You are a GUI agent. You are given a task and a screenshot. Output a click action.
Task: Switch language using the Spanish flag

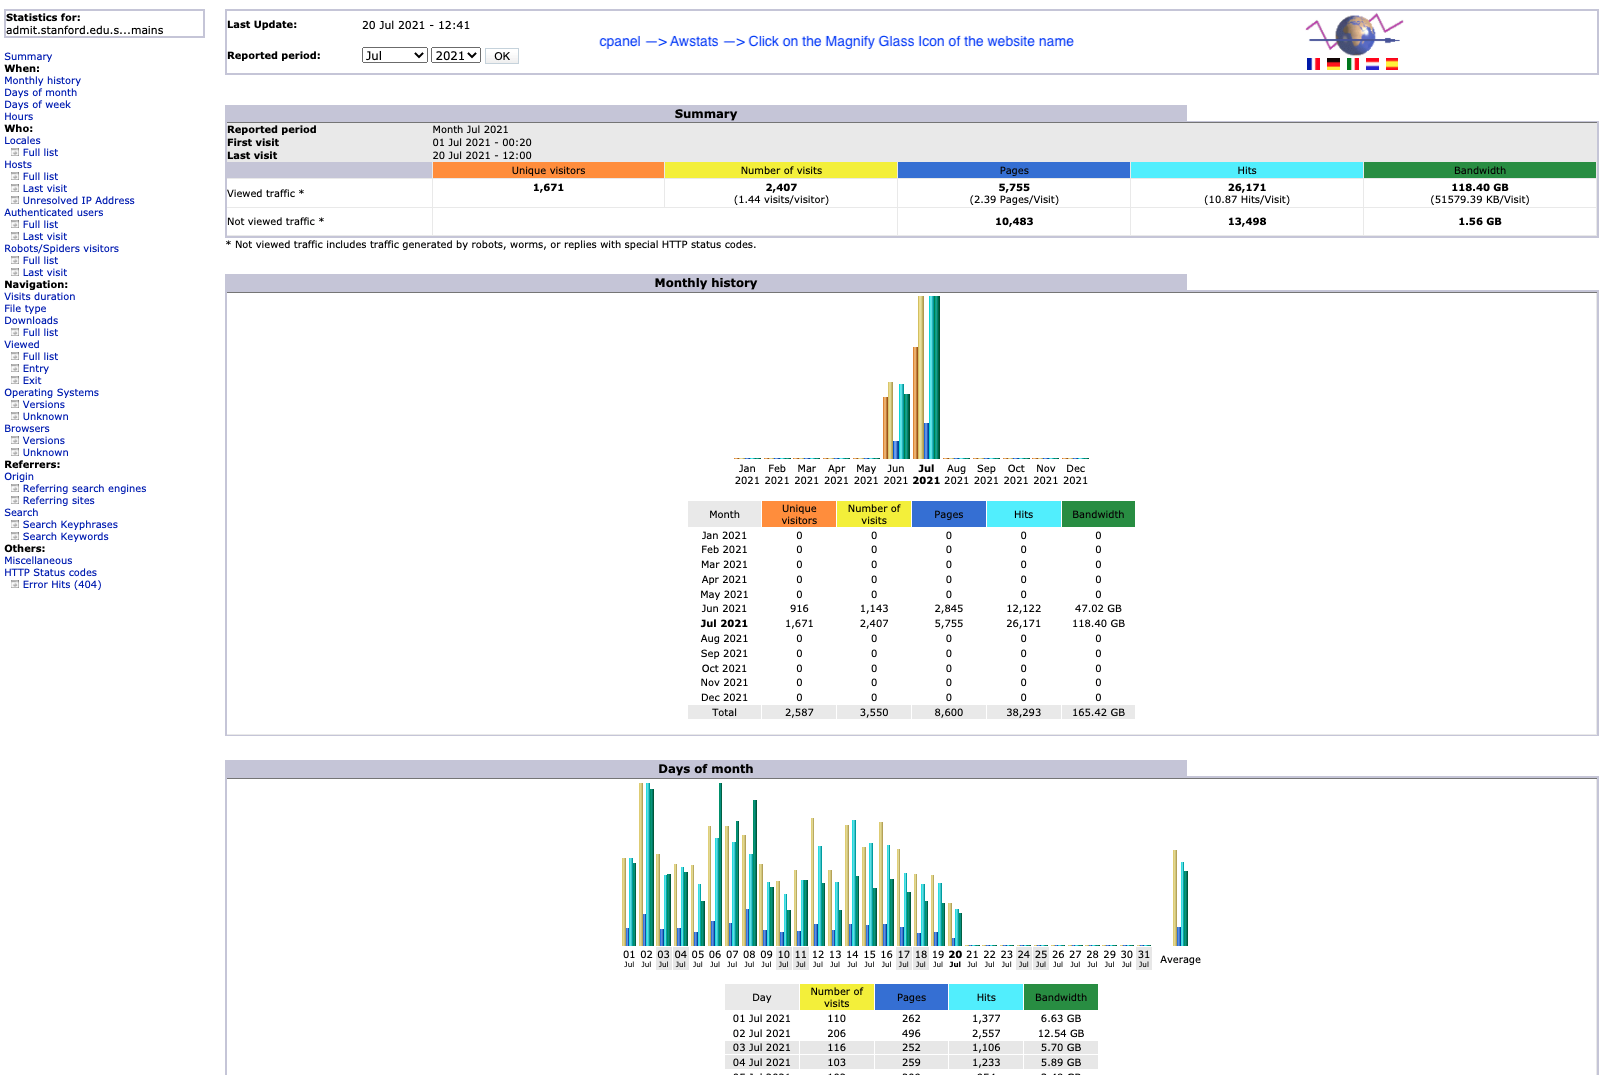click(x=1391, y=64)
